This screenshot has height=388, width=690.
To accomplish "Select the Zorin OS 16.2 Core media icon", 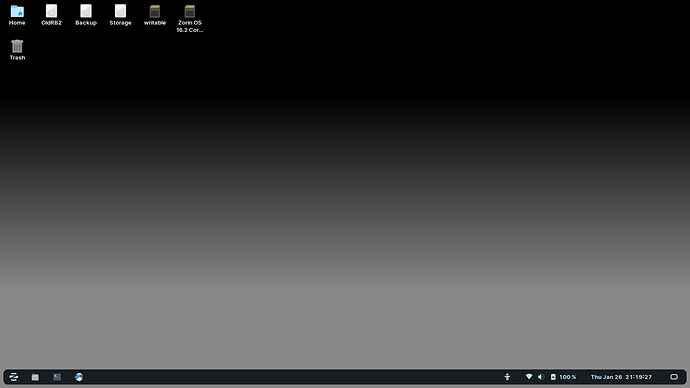I will [x=190, y=18].
